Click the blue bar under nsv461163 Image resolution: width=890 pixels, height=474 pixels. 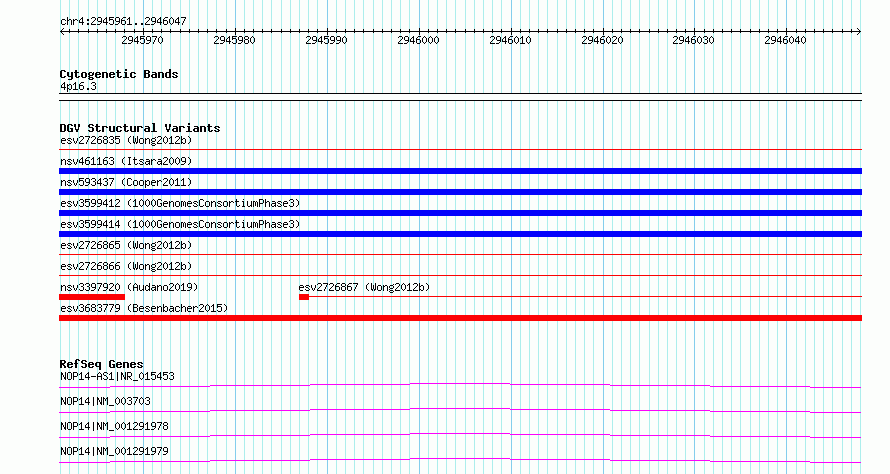coord(460,171)
